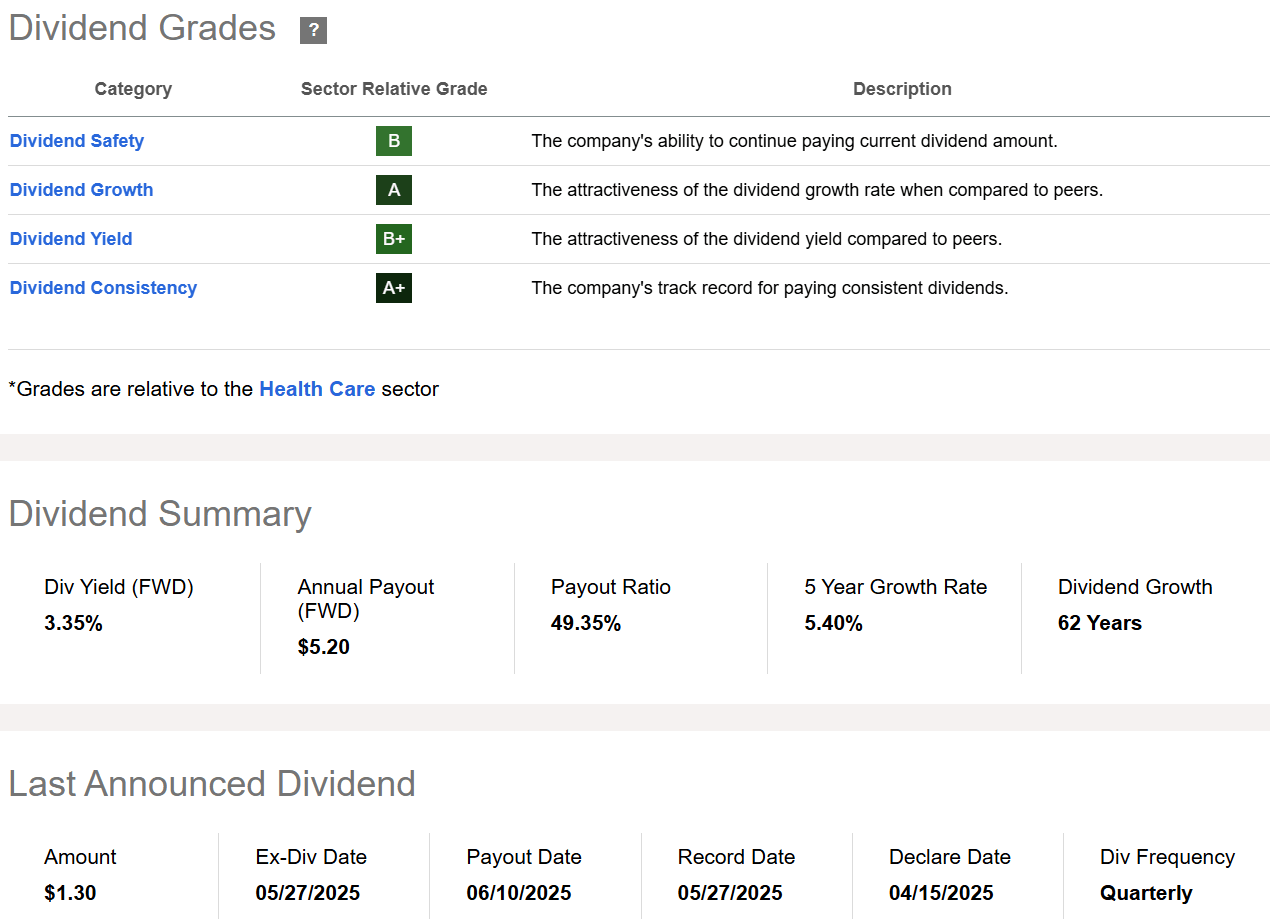Click the Quarterly Div Frequency value
1270x922 pixels.
pos(1146,892)
